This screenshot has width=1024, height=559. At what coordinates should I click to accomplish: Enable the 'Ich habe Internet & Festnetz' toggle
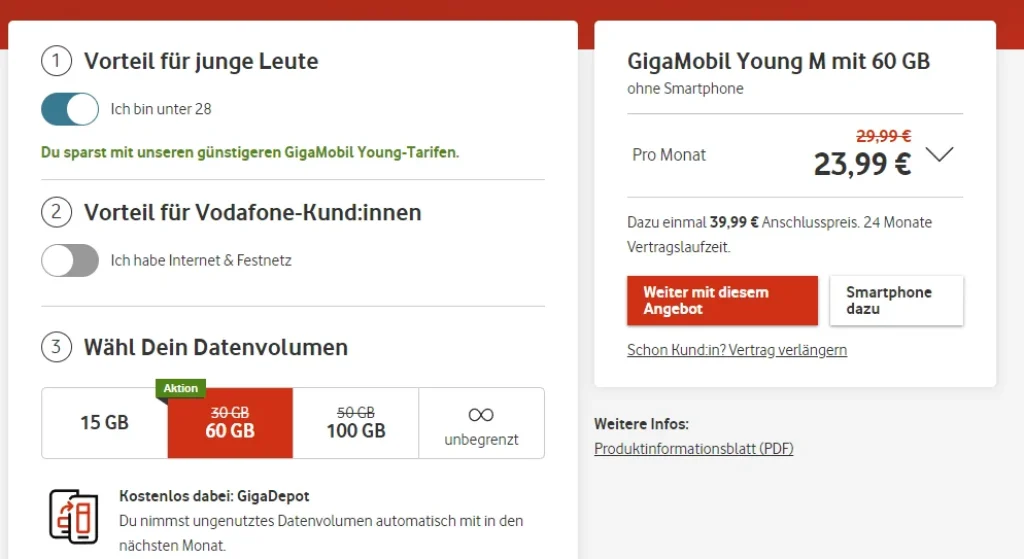pyautogui.click(x=70, y=260)
